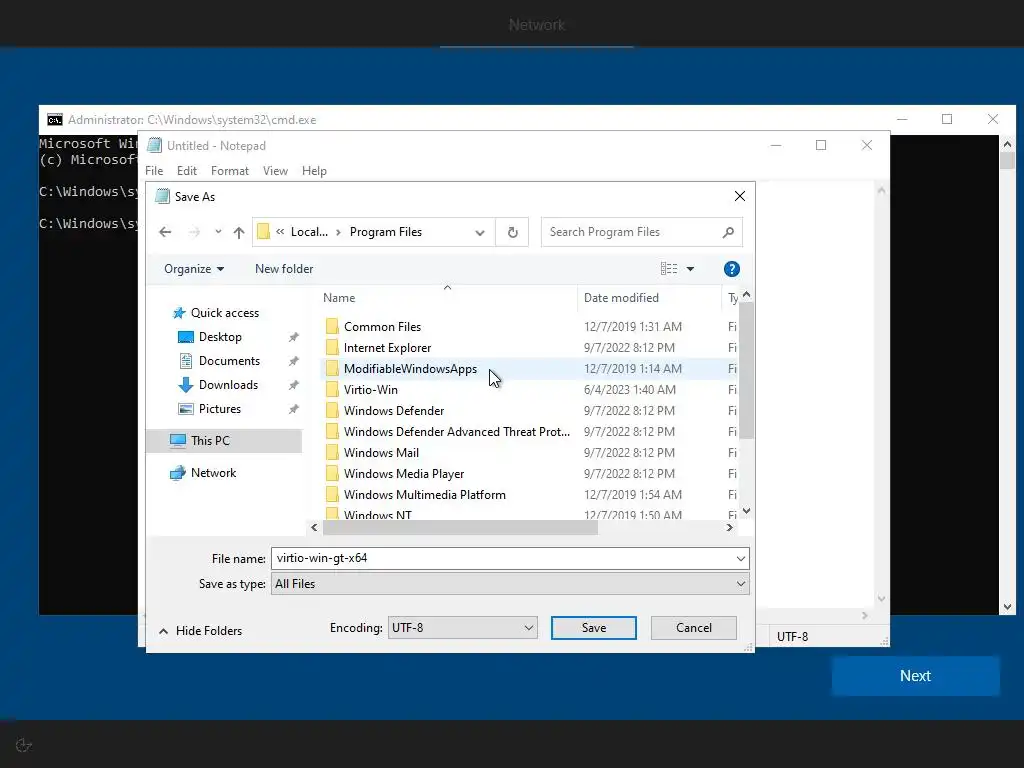Viewport: 1024px width, 768px height.
Task: Click UTF-8 in Notepad status bar
Action: click(x=792, y=637)
